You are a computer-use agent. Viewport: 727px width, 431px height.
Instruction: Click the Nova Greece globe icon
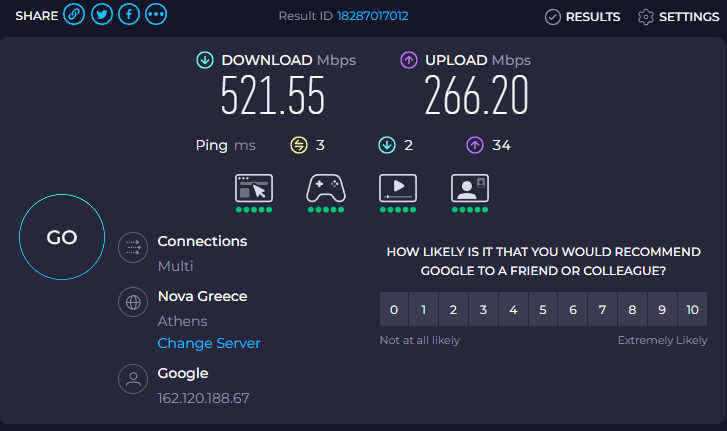click(x=132, y=302)
